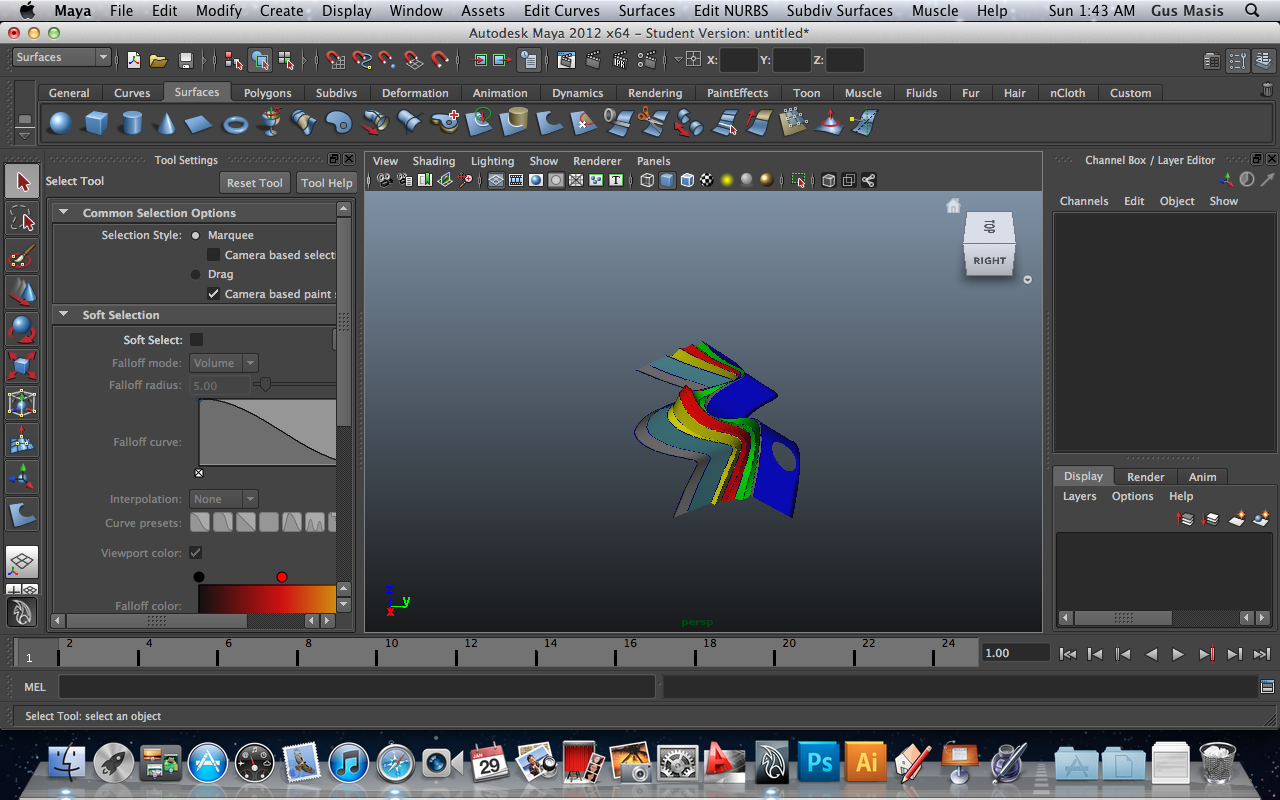1280x800 pixels.
Task: Switch to the Polygons shelf tab
Action: [x=268, y=93]
